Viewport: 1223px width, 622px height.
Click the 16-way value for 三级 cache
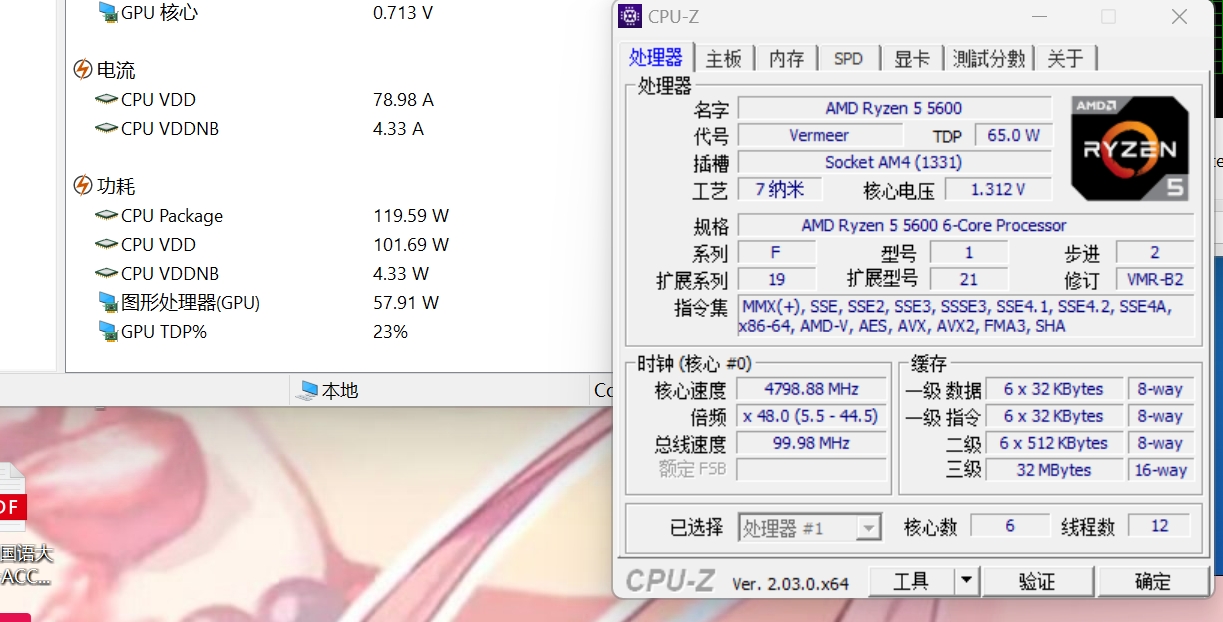[1160, 470]
